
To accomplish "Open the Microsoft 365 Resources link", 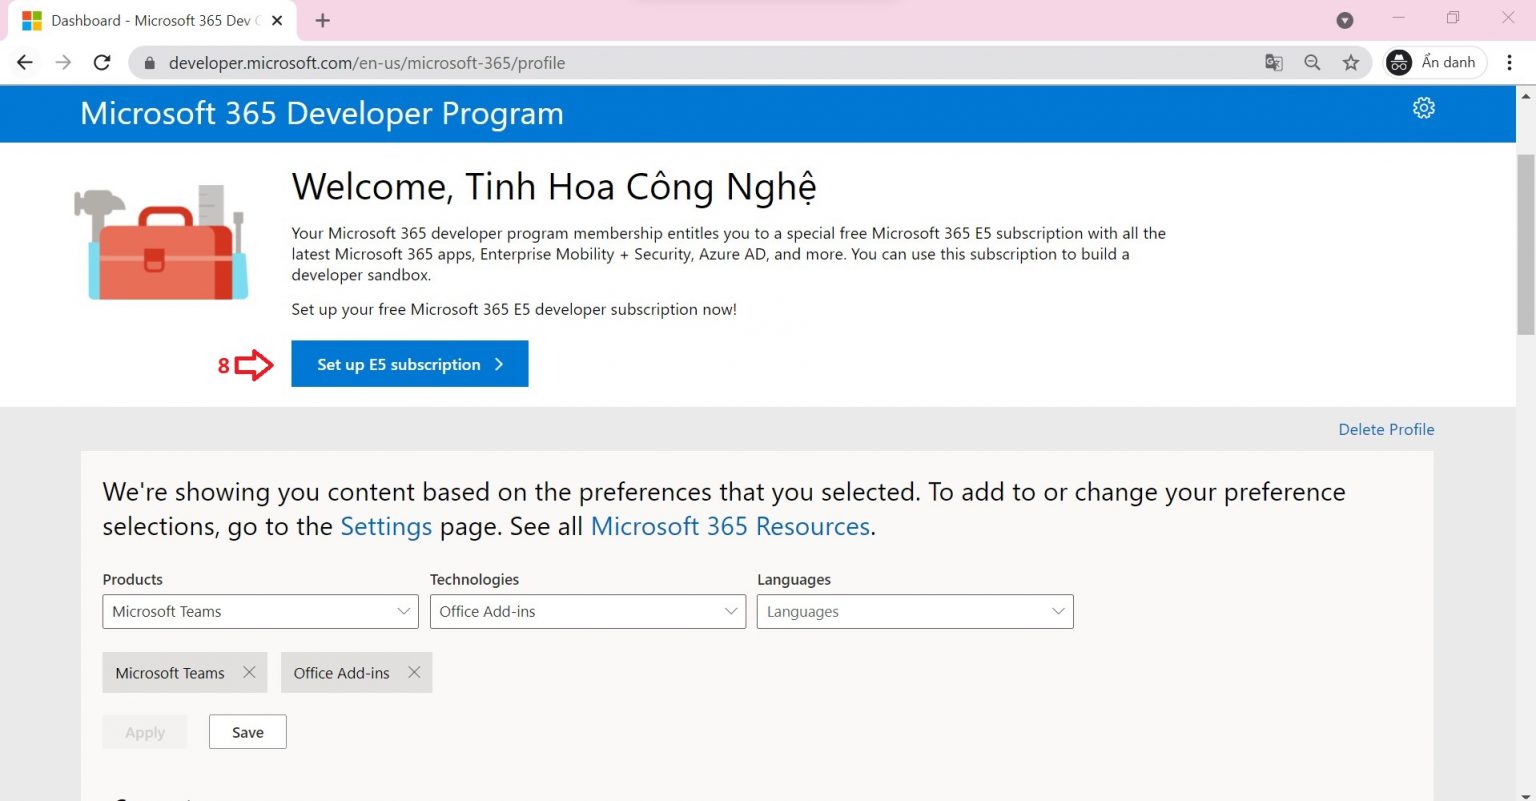I will [x=730, y=526].
